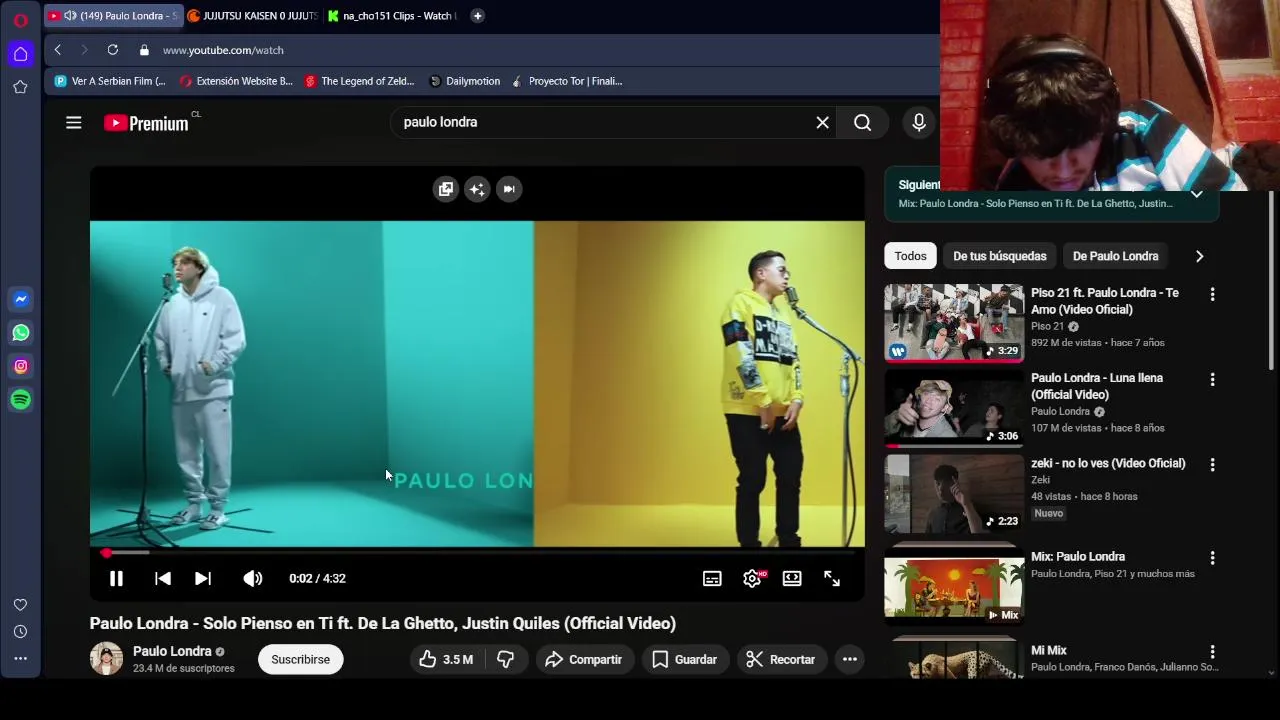Select the Todos filter chip

pyautogui.click(x=910, y=256)
